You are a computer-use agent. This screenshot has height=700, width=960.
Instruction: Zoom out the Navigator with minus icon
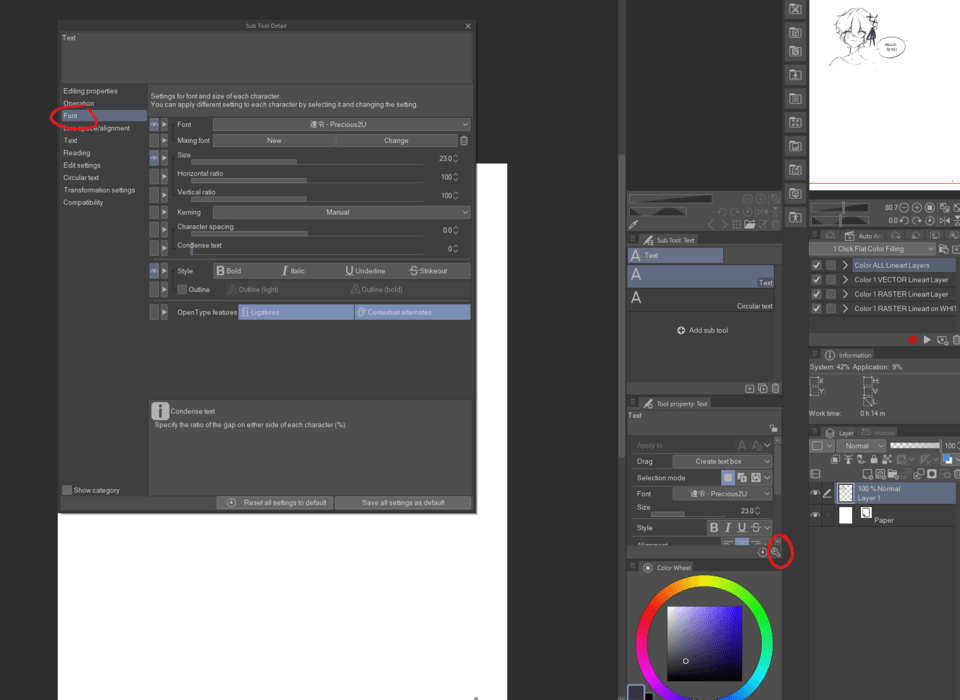(x=904, y=208)
